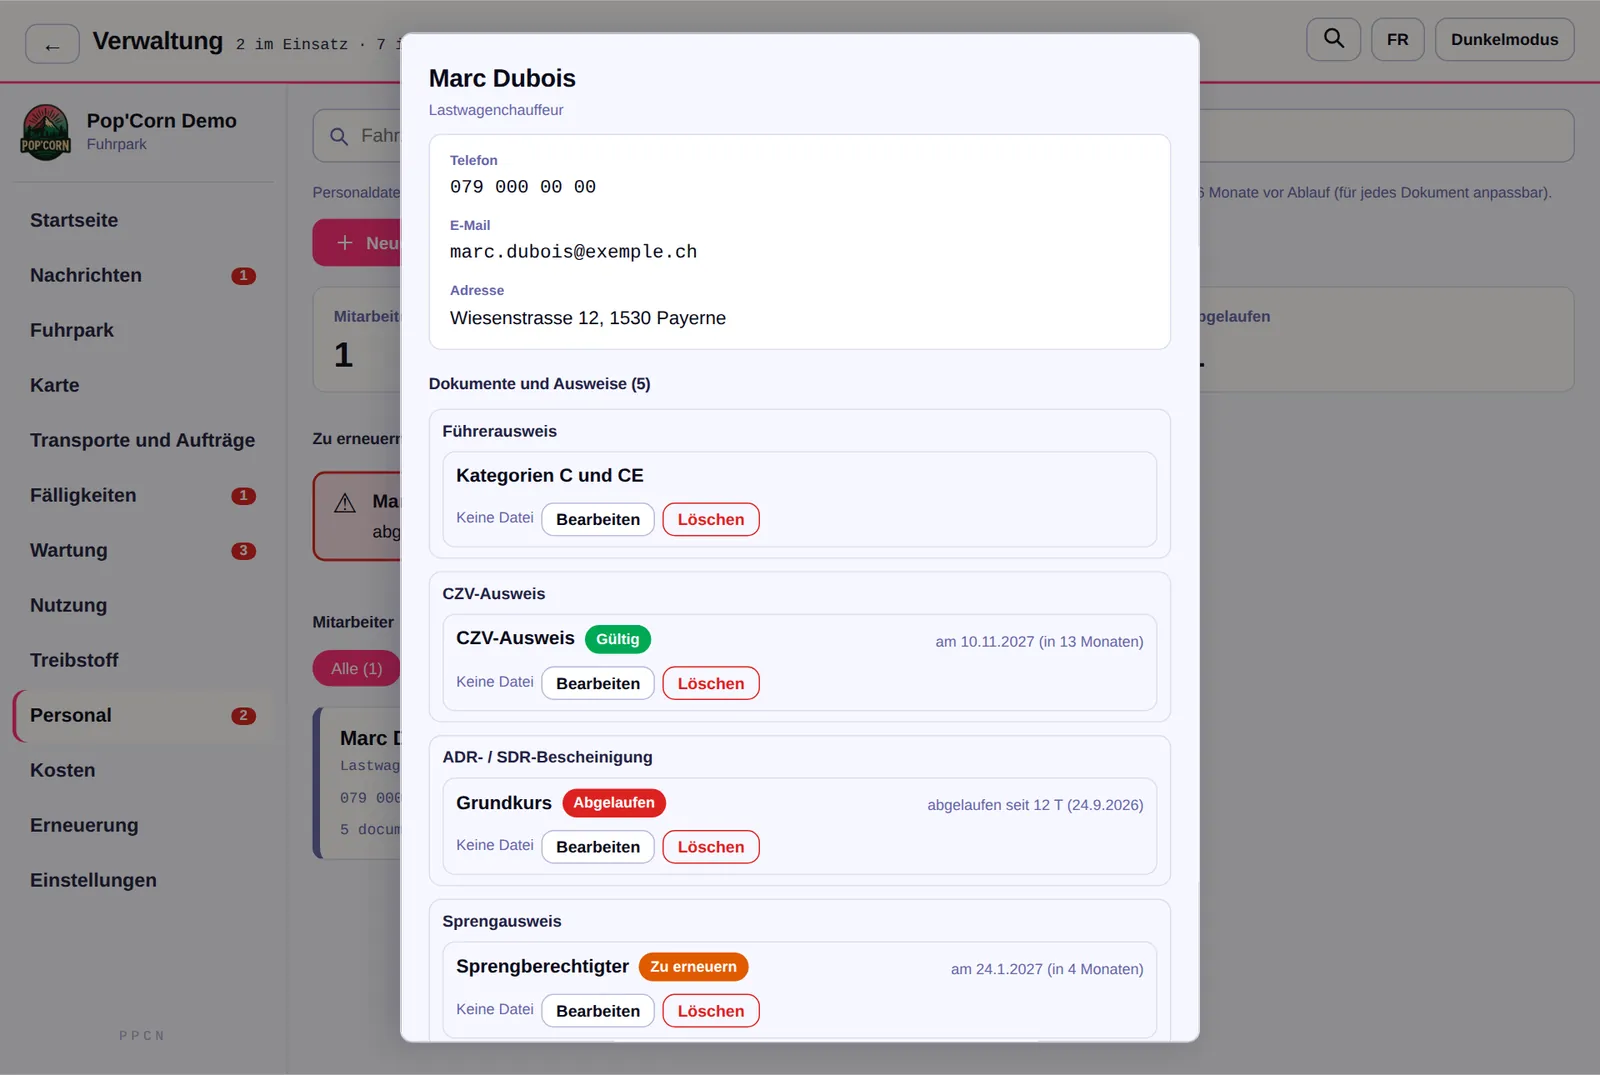Click email marc.dubois@exemple.ch
Viewport: 1600px width, 1075px height.
(573, 252)
